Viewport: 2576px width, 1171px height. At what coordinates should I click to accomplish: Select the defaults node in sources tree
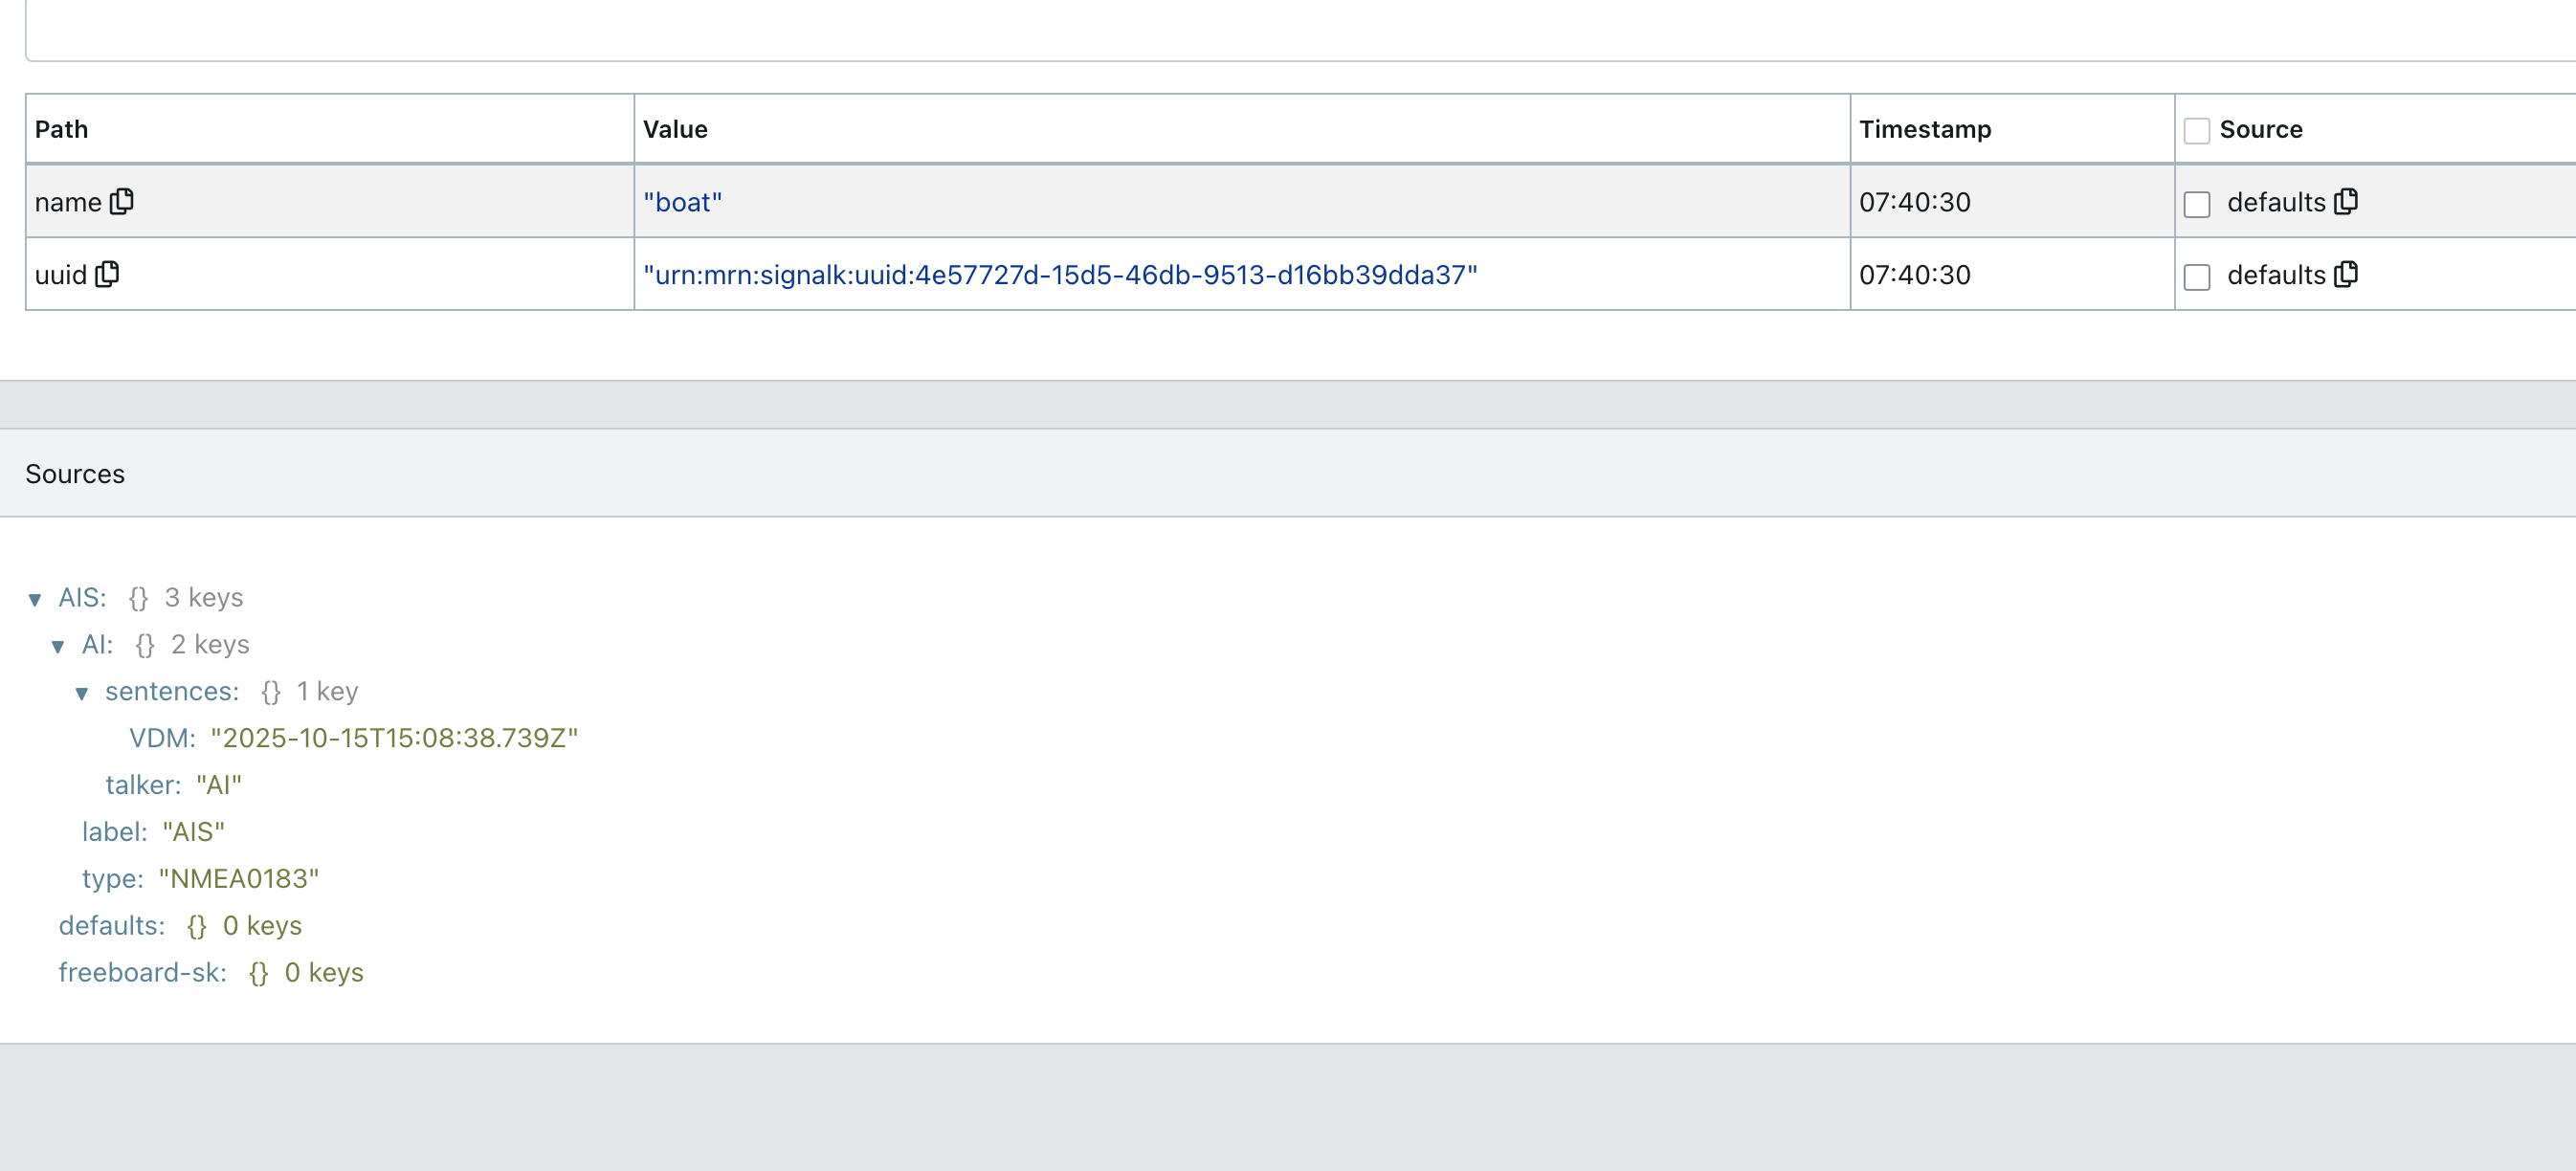click(x=111, y=926)
